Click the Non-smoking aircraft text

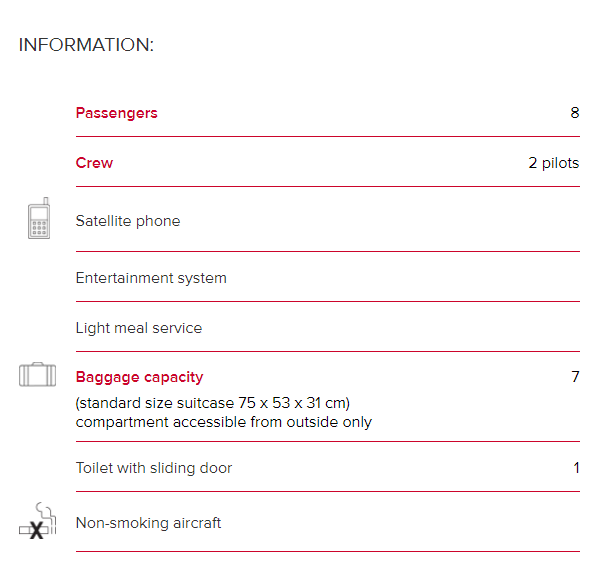(148, 523)
